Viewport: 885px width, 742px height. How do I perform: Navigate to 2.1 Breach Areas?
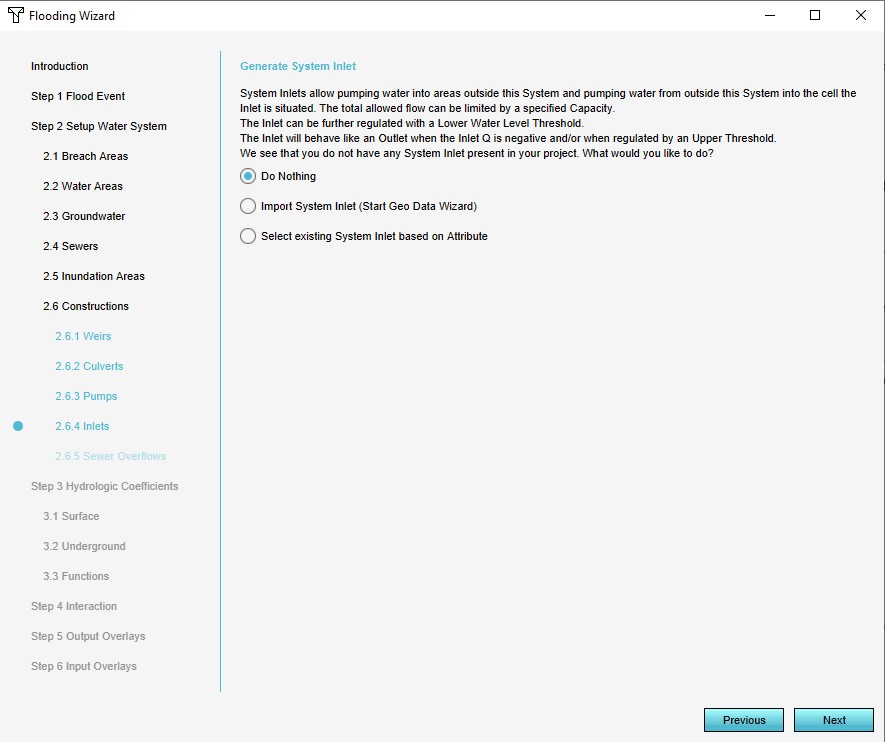tap(85, 156)
